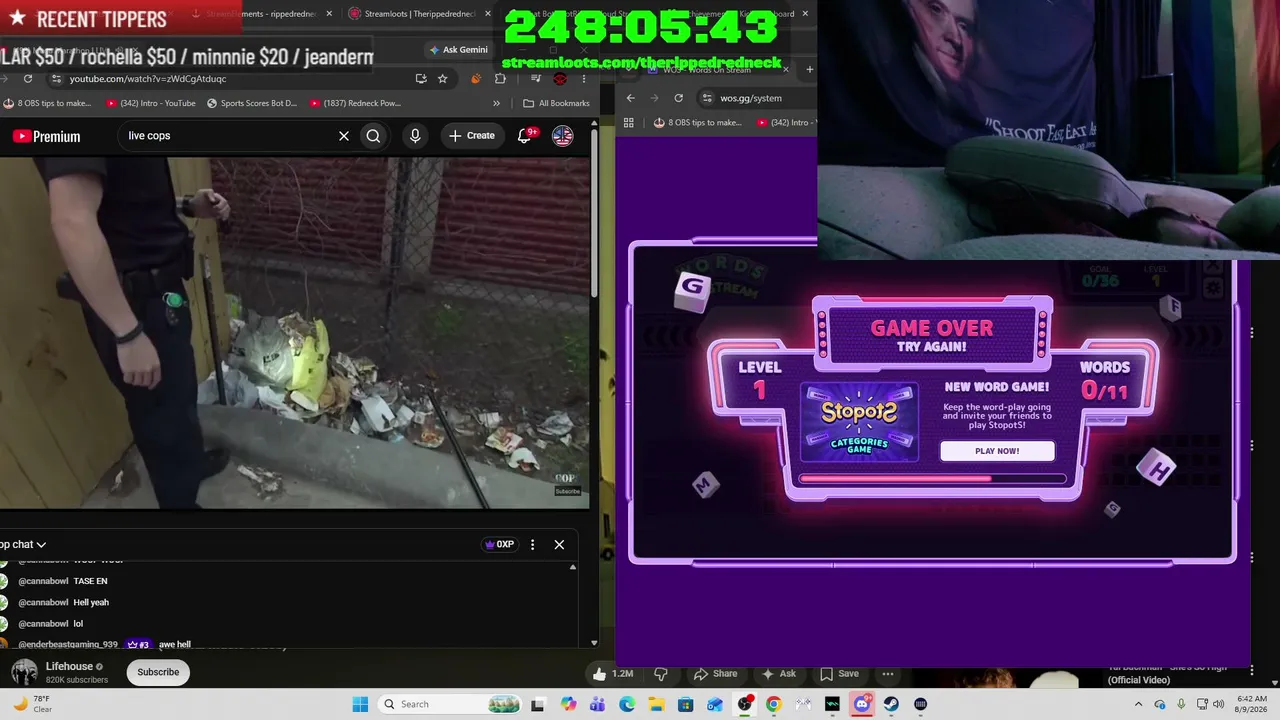The image size is (1280, 720).
Task: Start voice search with the microphone icon
Action: (415, 136)
